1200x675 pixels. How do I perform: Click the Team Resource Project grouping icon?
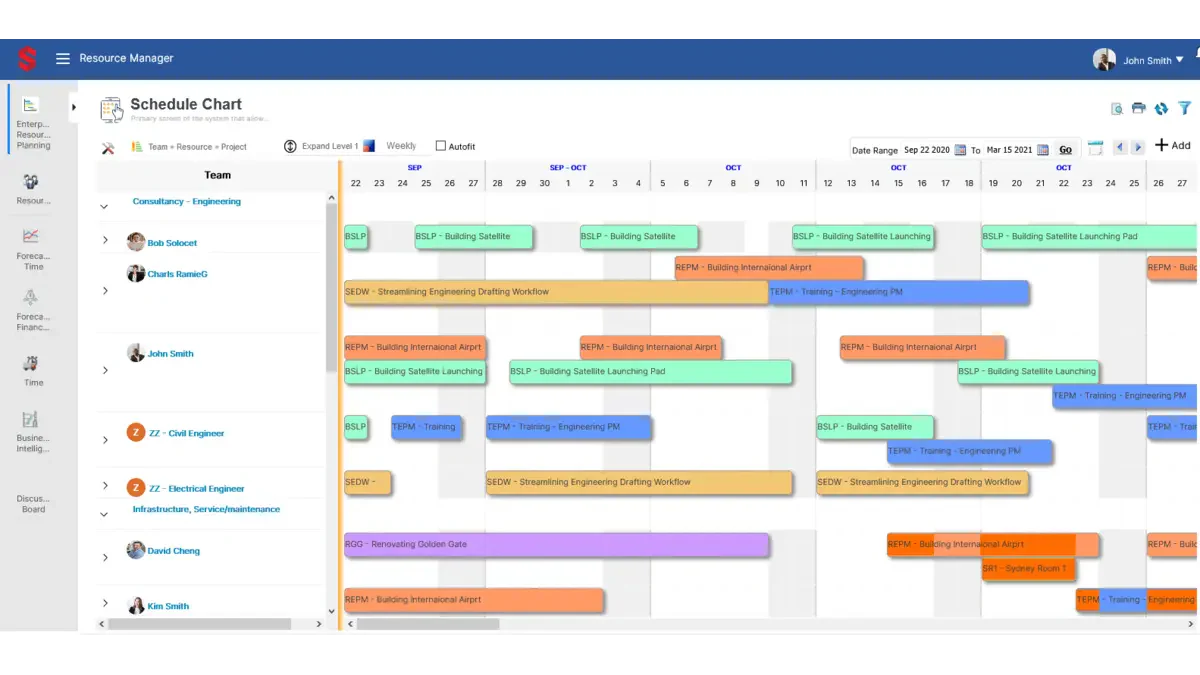pos(137,146)
